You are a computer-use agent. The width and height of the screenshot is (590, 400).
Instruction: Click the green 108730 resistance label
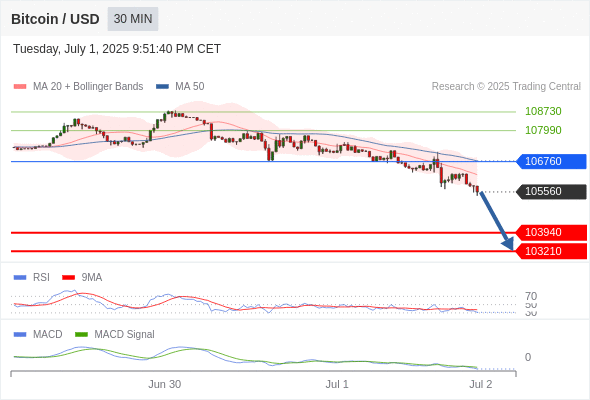pyautogui.click(x=543, y=111)
